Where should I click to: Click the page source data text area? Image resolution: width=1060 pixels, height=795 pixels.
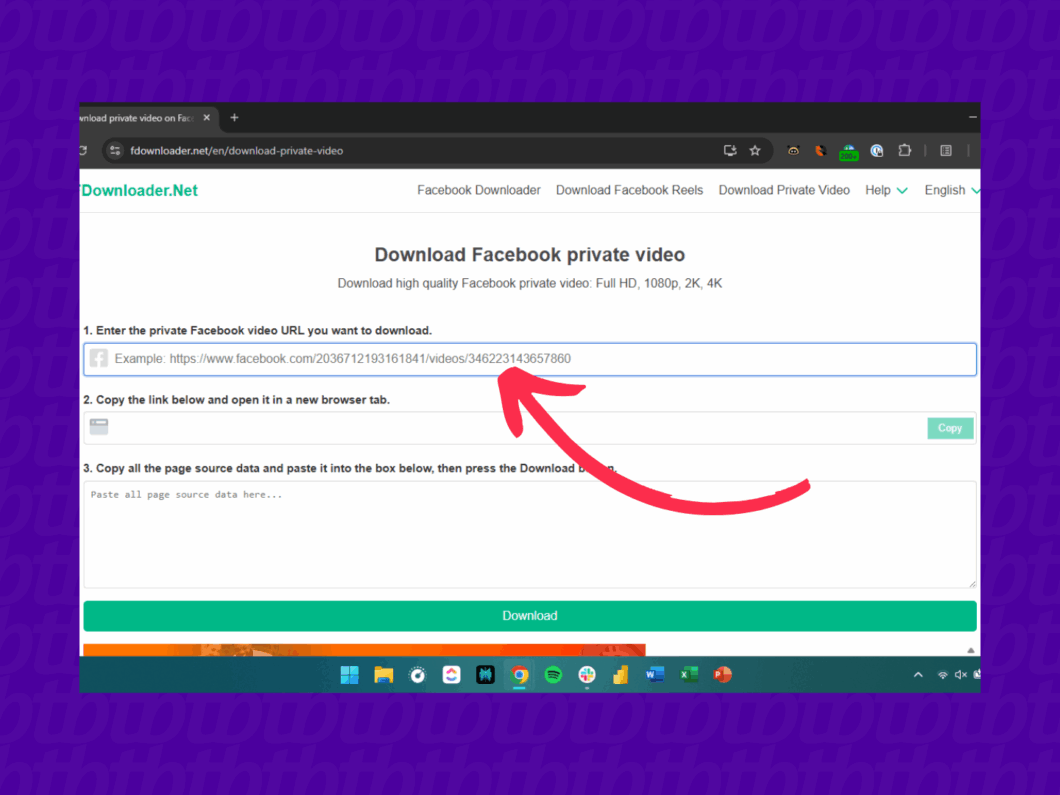point(530,534)
